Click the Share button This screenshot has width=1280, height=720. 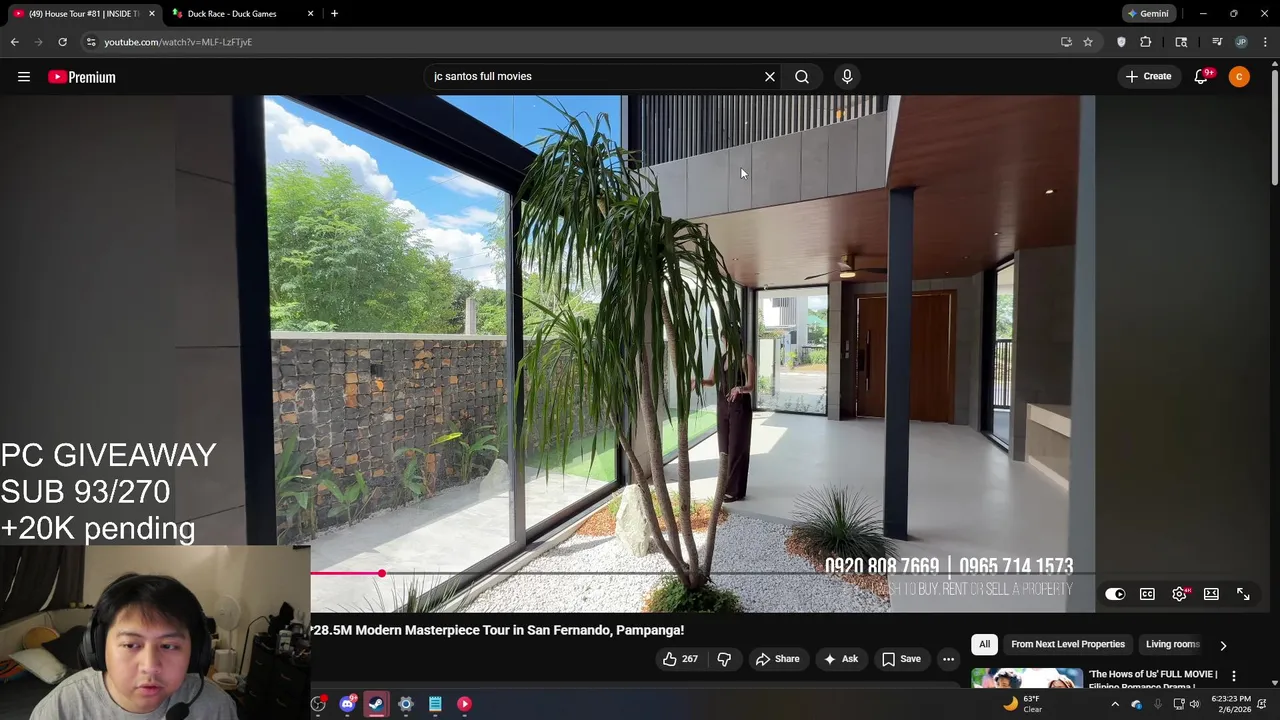coord(778,659)
